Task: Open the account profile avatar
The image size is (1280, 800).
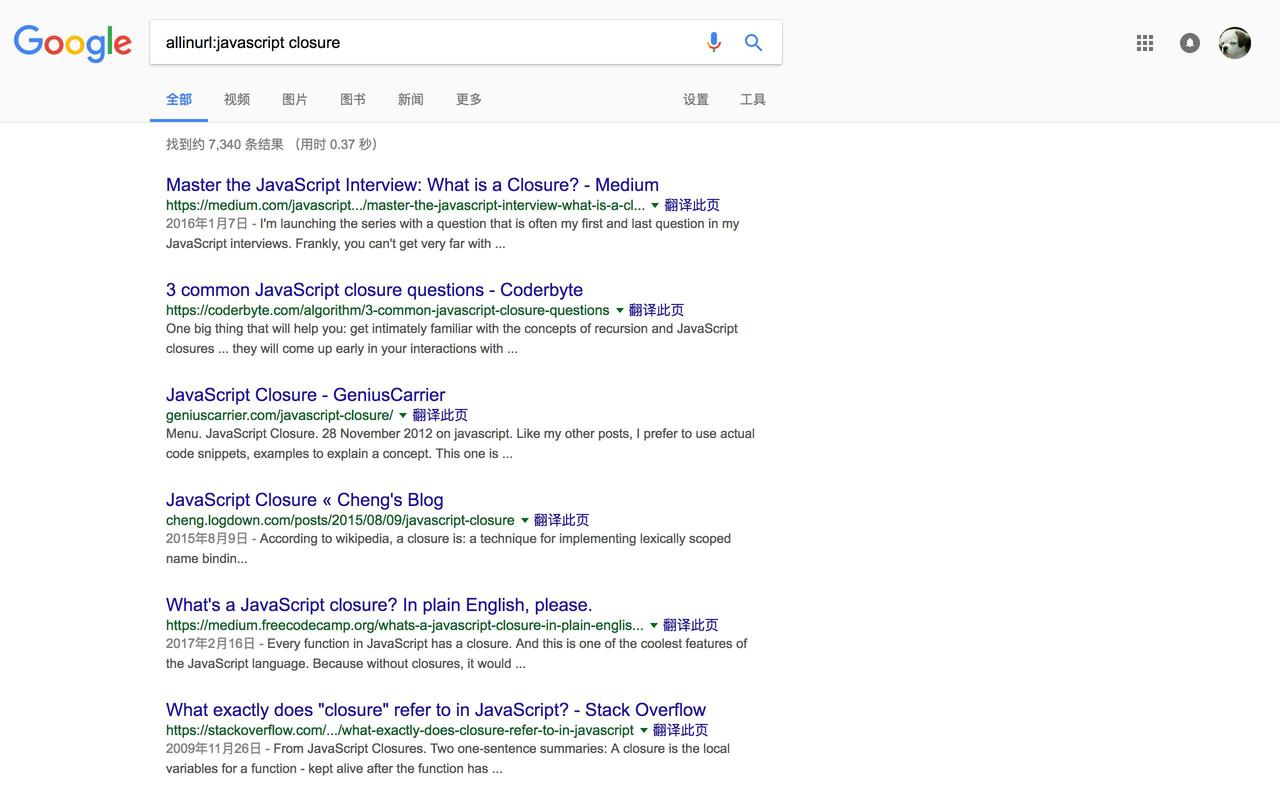Action: point(1235,43)
